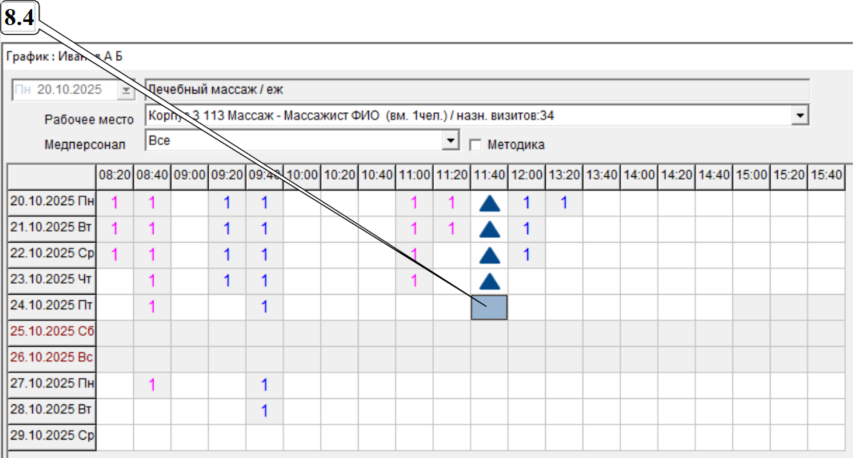Image resolution: width=853 pixels, height=458 pixels.
Task: Click the 11:00 slot on 22.10.2025
Action: (414, 255)
